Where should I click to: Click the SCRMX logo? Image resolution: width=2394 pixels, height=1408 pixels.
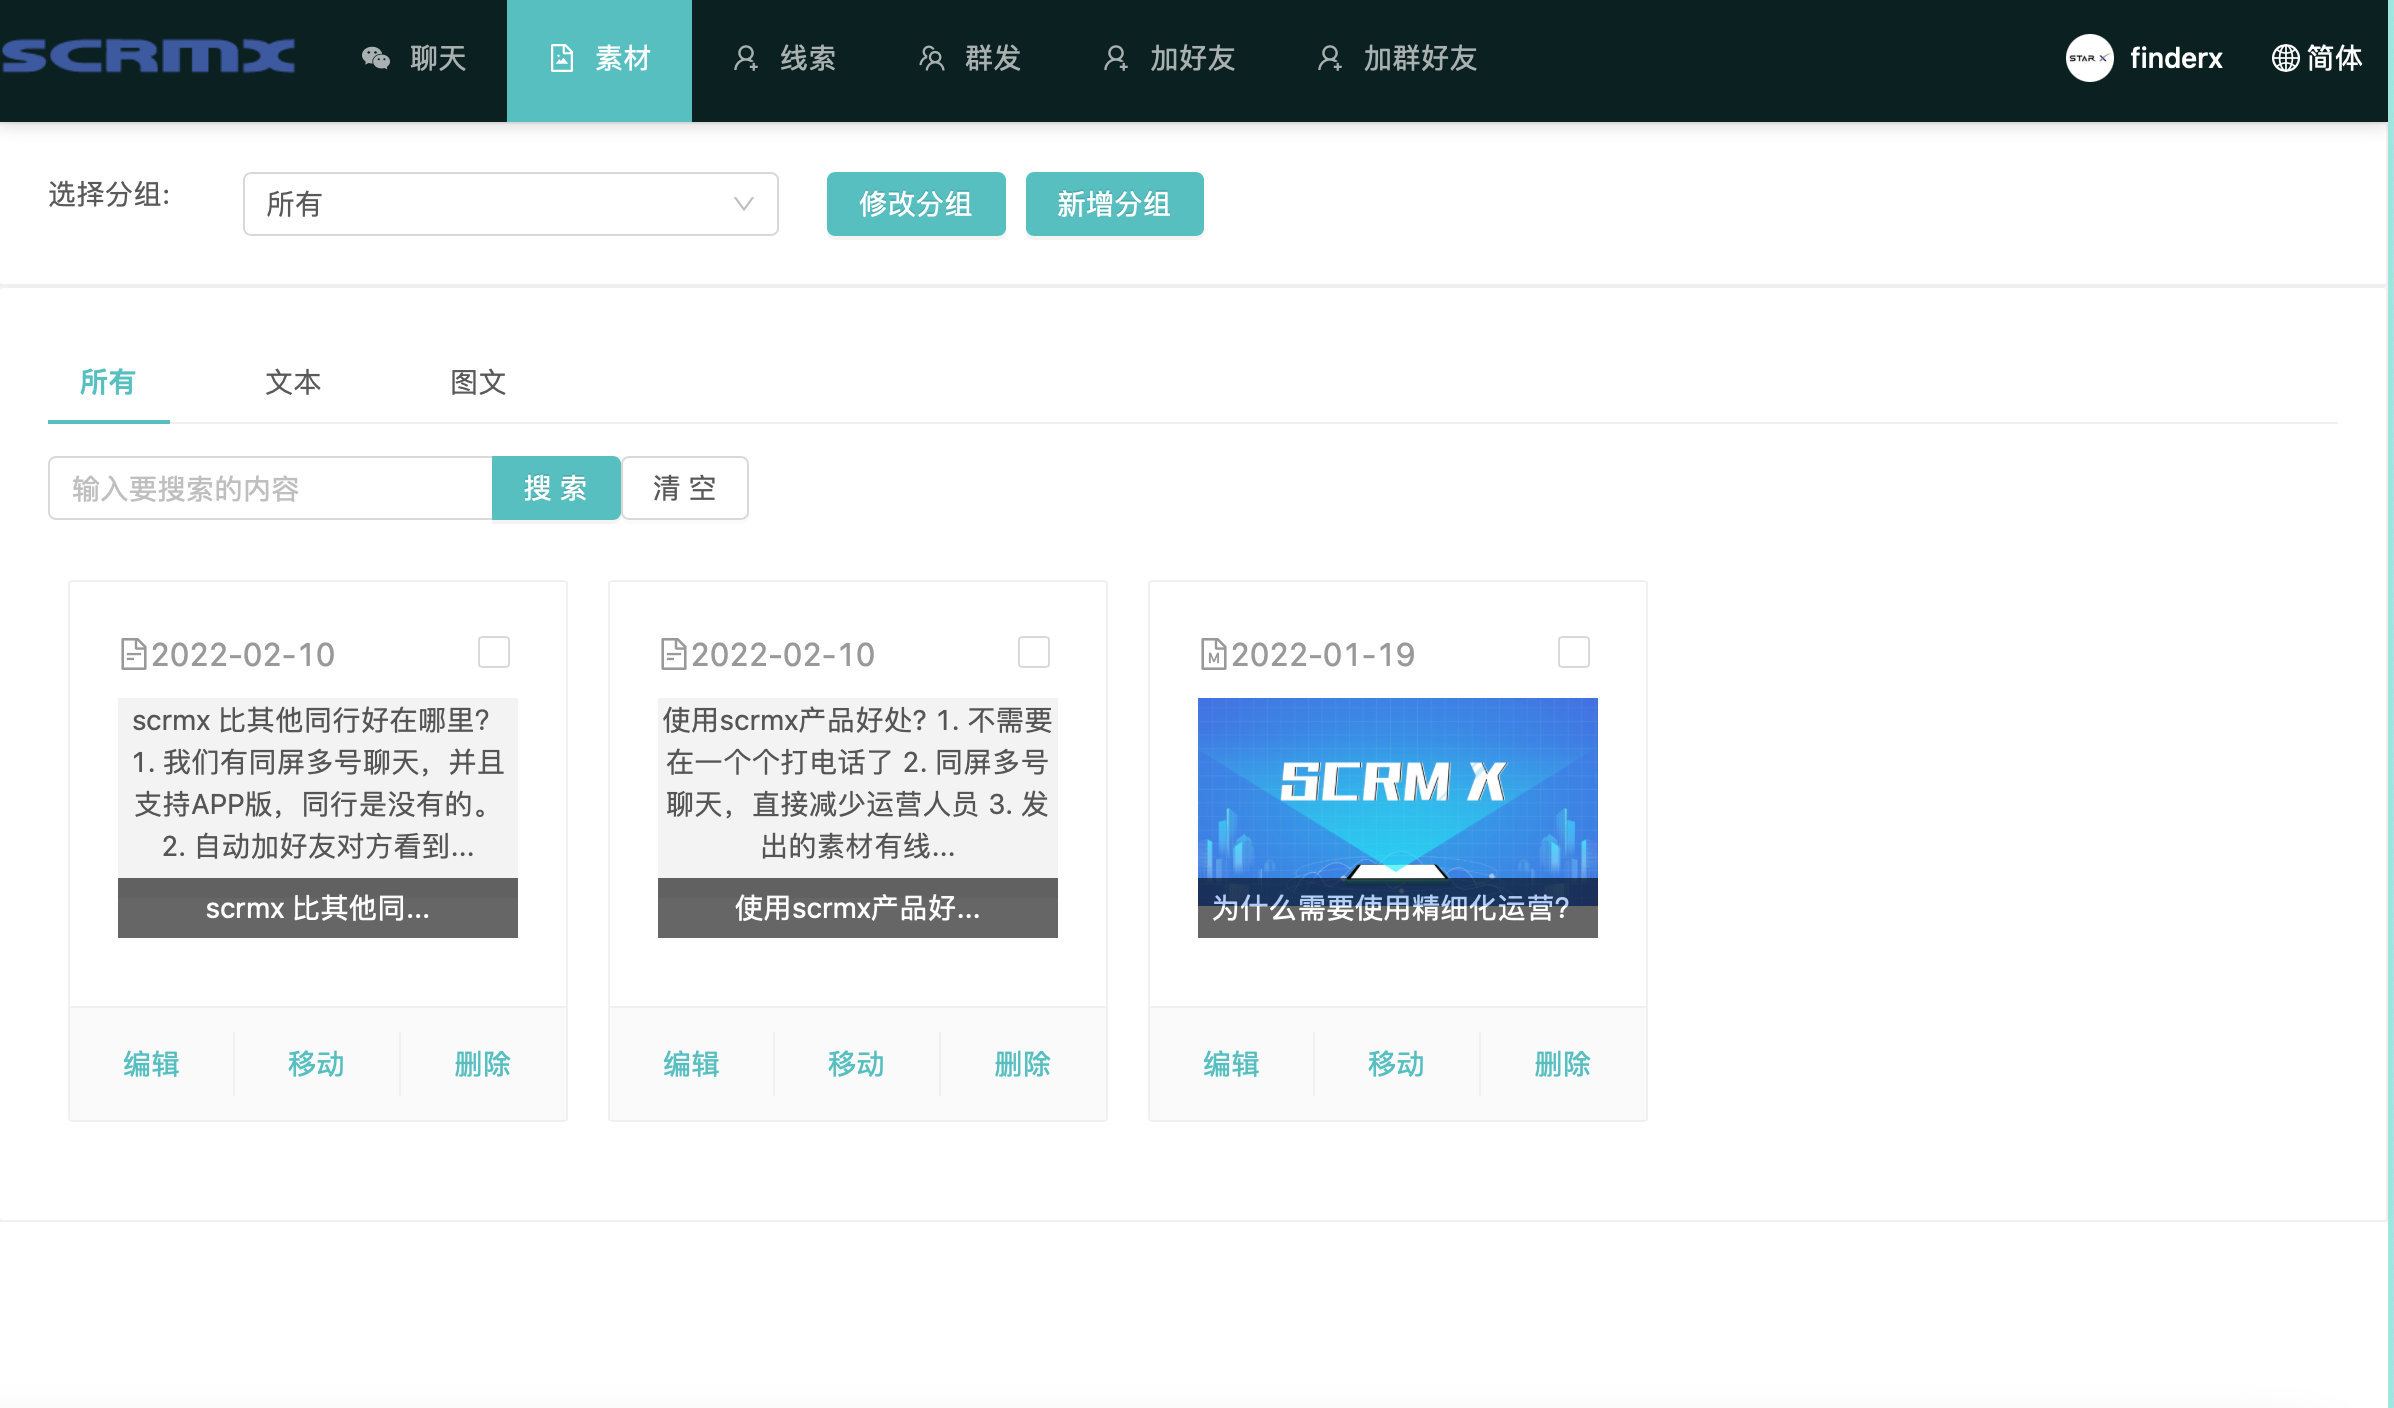pyautogui.click(x=148, y=57)
